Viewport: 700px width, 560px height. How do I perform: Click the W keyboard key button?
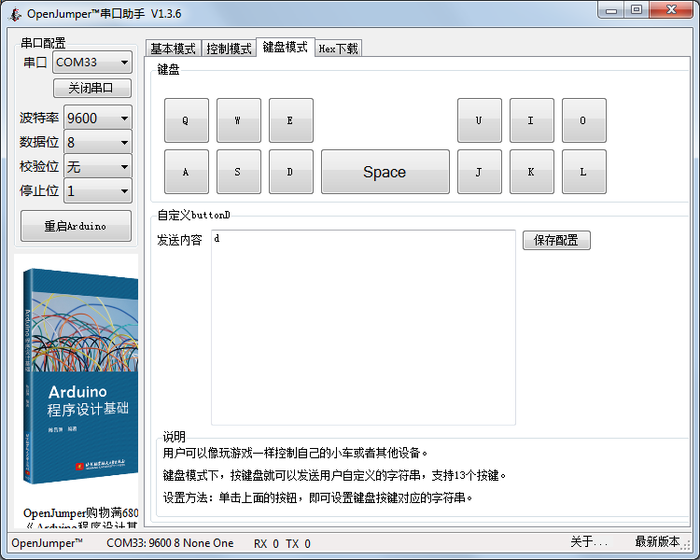[238, 121]
